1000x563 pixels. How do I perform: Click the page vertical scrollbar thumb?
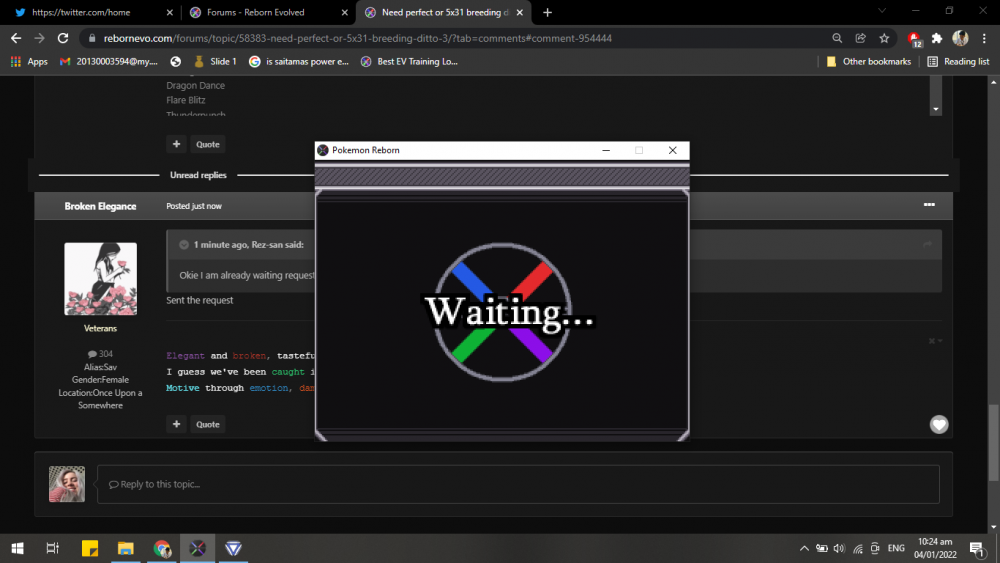pyautogui.click(x=993, y=442)
